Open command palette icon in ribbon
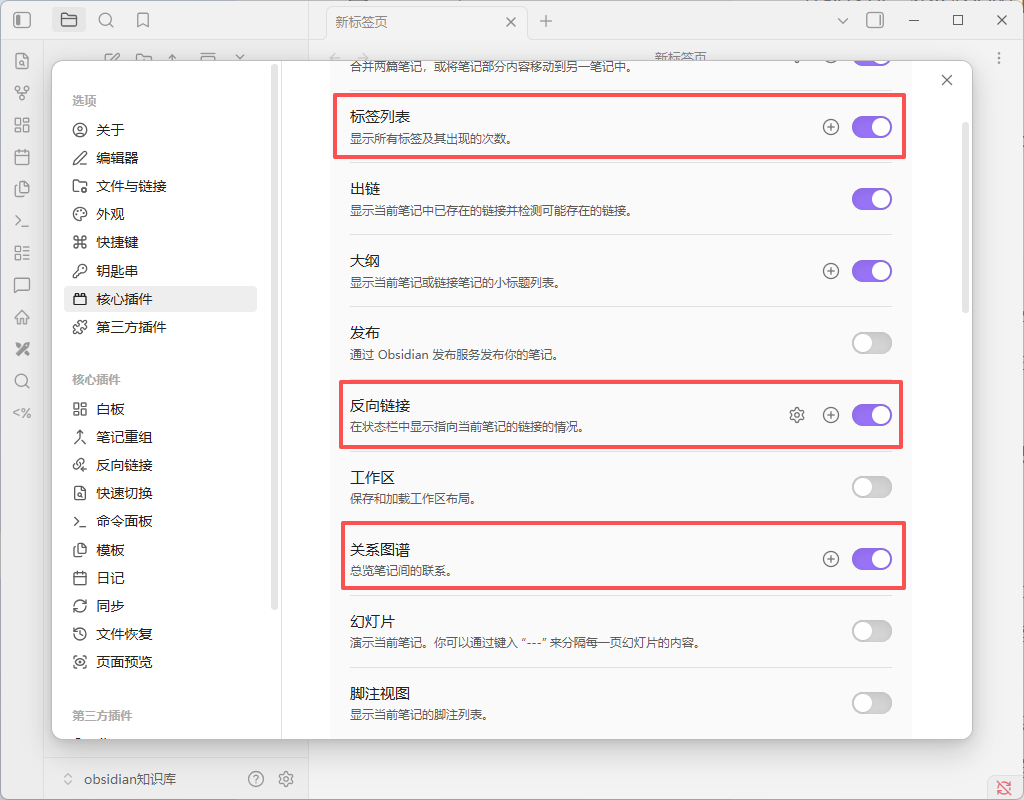Image resolution: width=1024 pixels, height=800 pixels. click(x=22, y=221)
